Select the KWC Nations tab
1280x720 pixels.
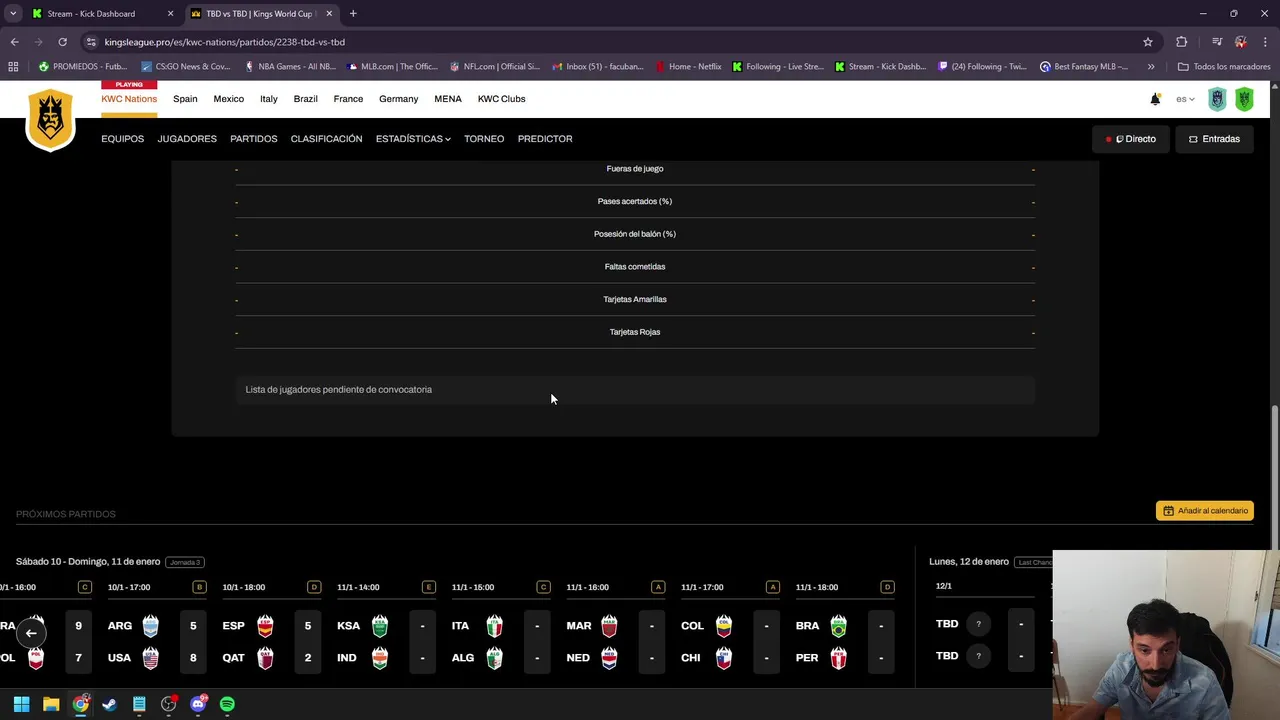tap(129, 99)
